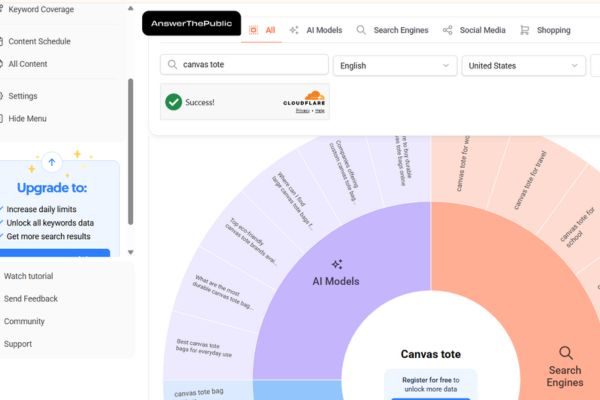The width and height of the screenshot is (600, 400).
Task: Open the Send Feedback link
Action: point(31,299)
